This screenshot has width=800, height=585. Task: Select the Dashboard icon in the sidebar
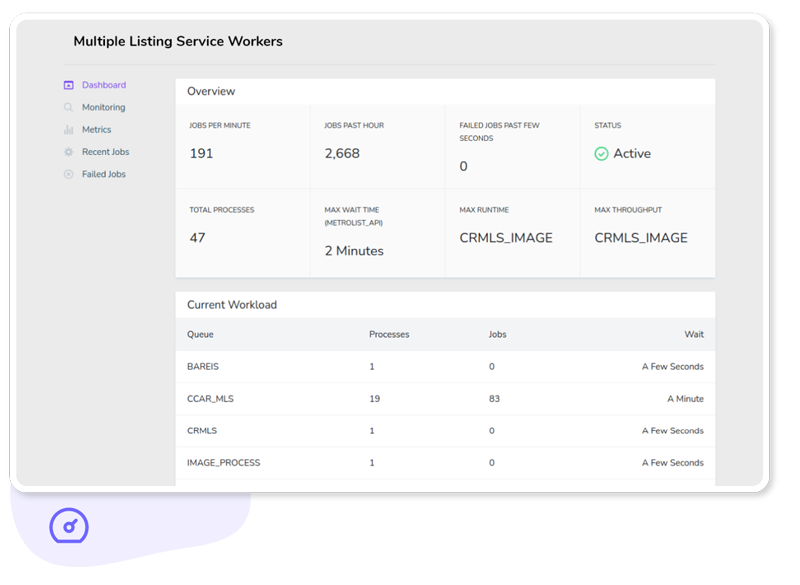tap(69, 85)
